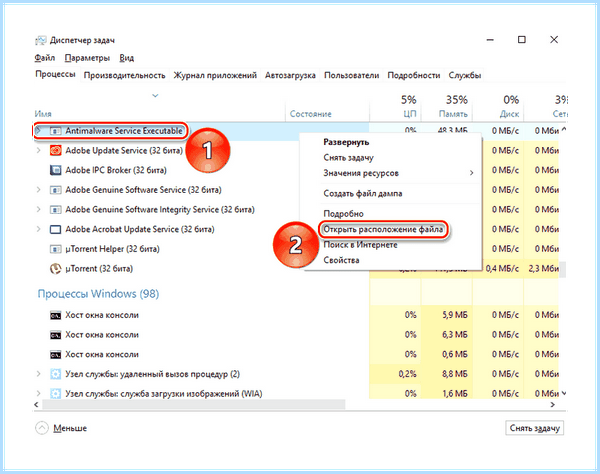Click the 8,8 МБ memory value

(x=455, y=374)
